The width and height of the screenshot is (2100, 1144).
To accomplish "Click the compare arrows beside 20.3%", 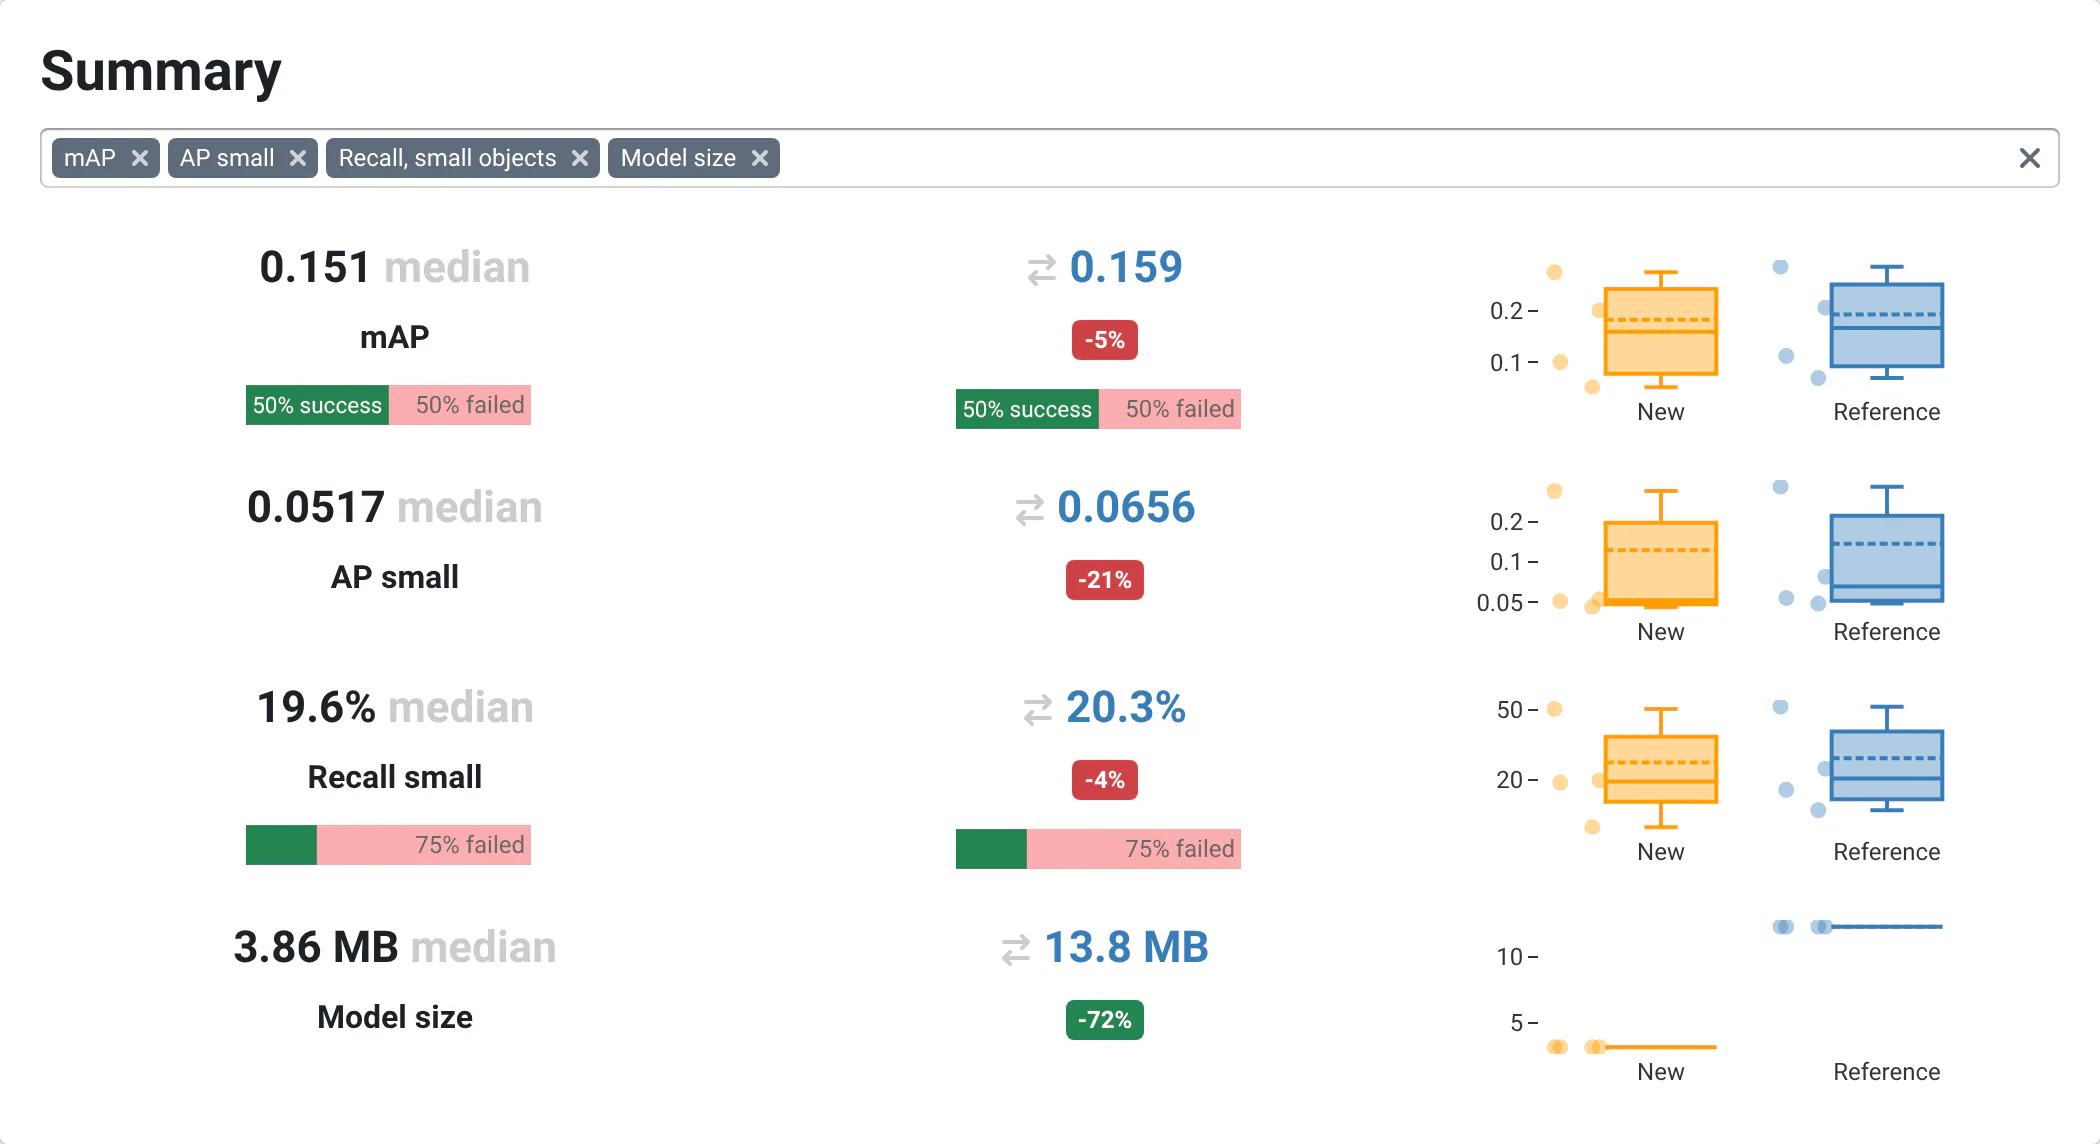I will [1037, 709].
